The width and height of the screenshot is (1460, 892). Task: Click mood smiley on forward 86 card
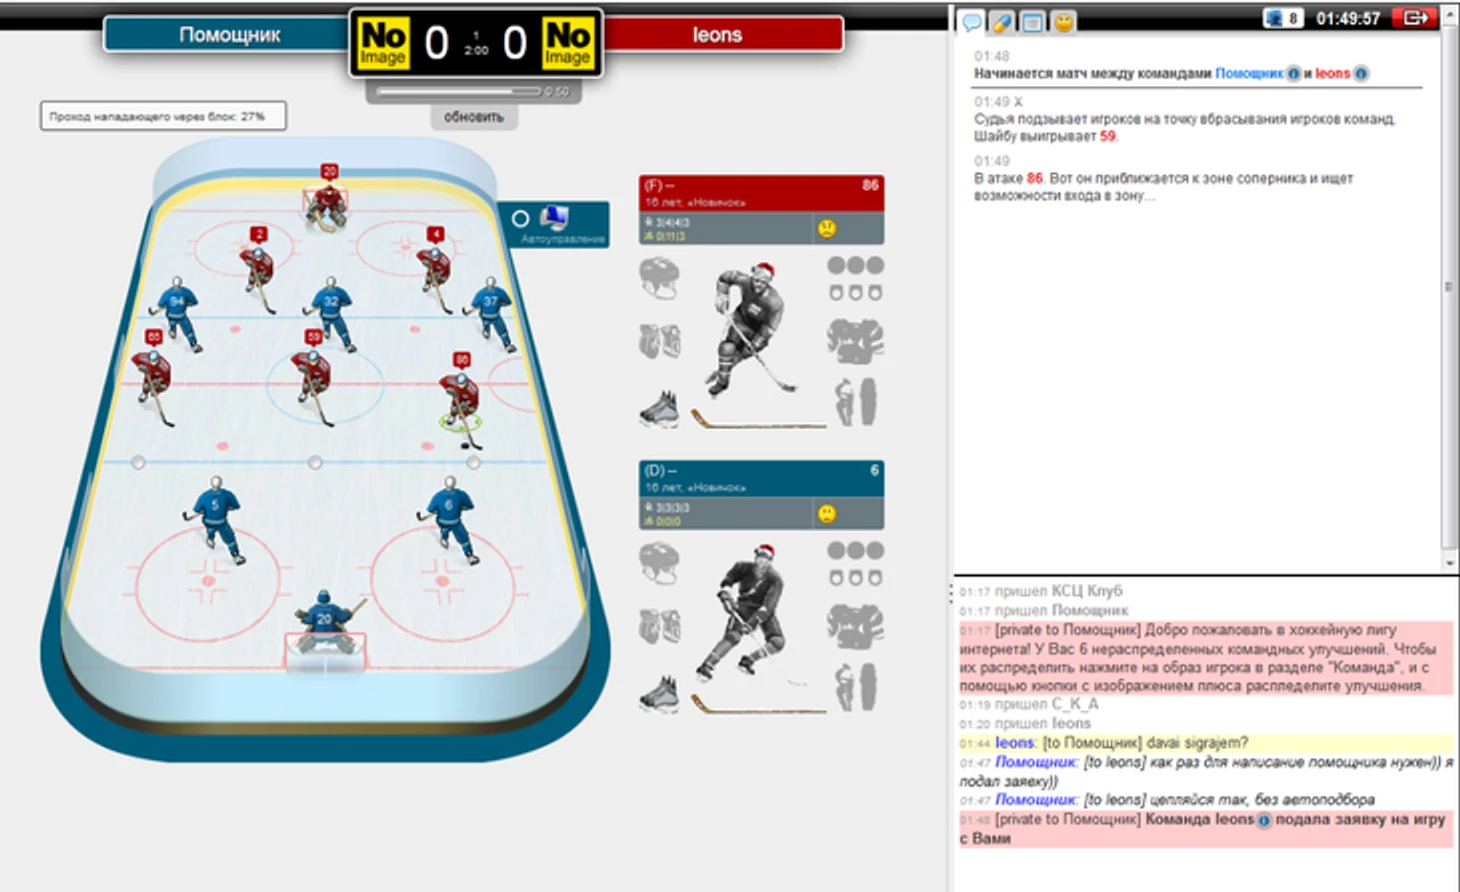(x=827, y=228)
